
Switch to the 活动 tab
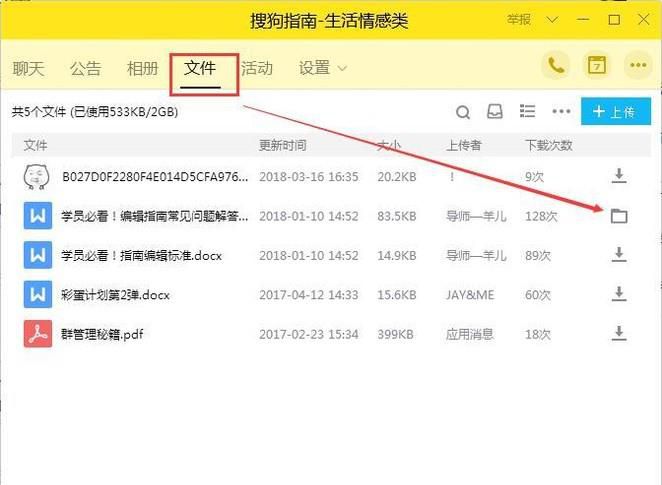(x=257, y=68)
